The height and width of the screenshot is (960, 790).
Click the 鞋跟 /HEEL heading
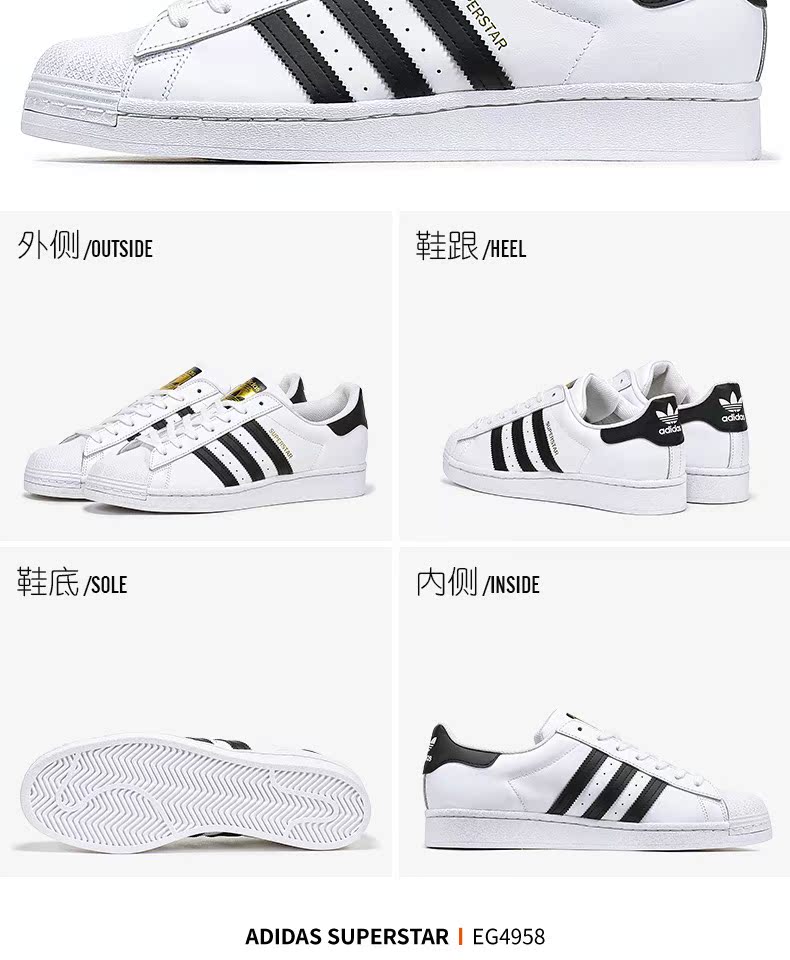pos(471,246)
